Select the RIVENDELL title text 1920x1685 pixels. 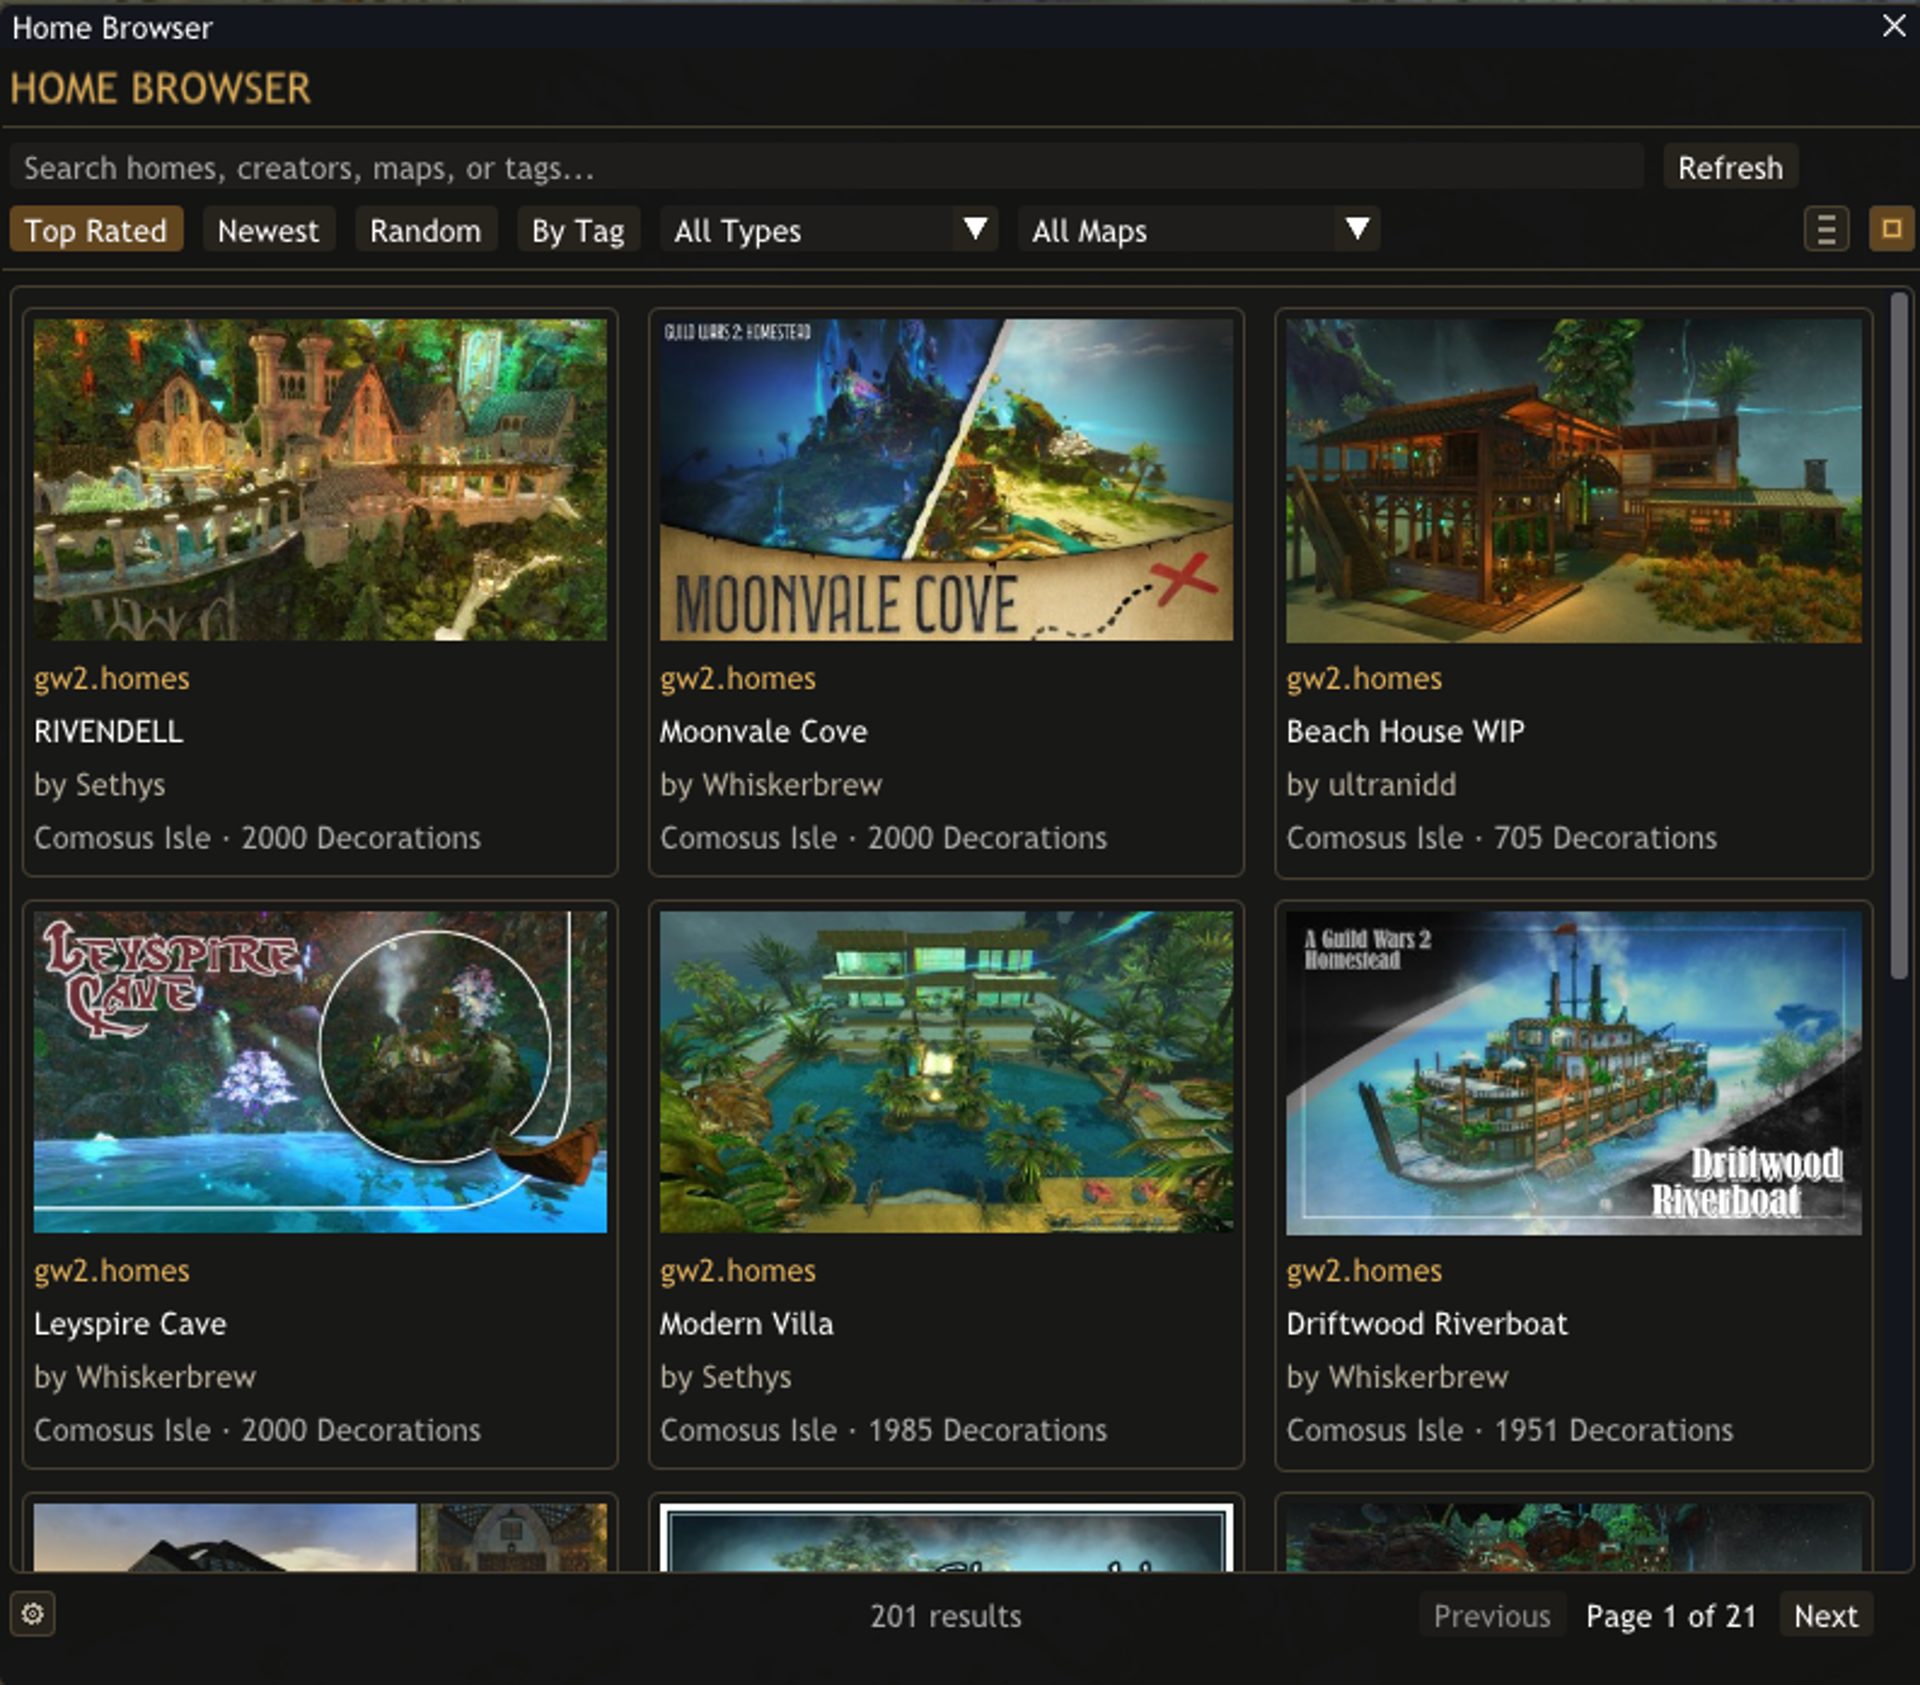(x=108, y=731)
